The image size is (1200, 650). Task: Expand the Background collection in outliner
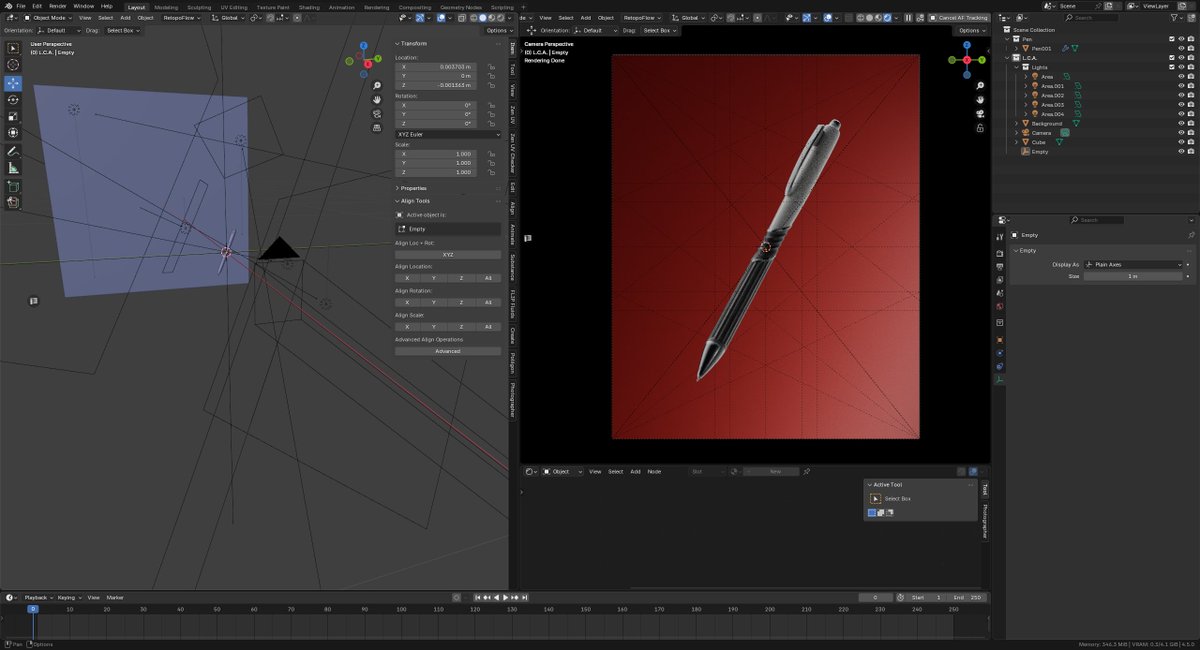[x=1018, y=123]
